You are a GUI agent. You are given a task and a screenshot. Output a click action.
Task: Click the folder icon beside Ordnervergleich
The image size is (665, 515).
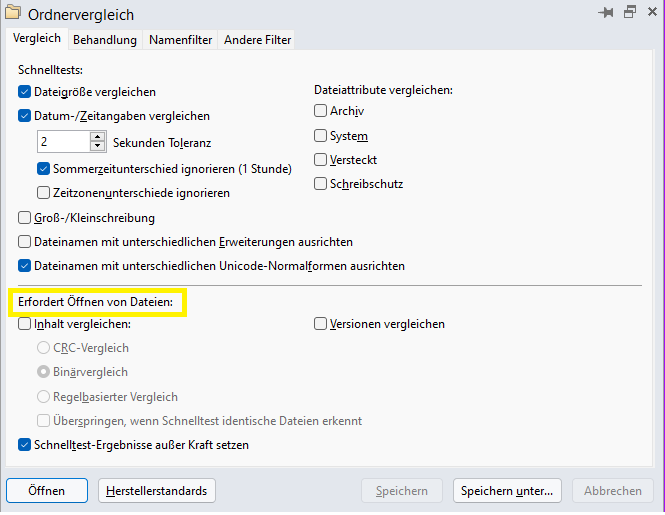tap(13, 13)
